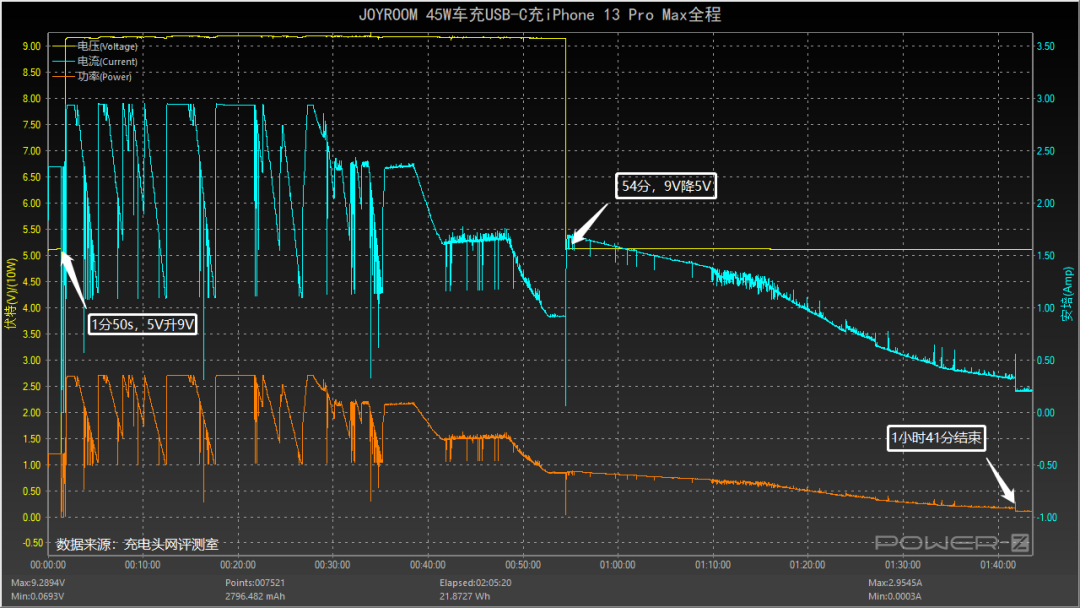Click the 01:20:00 time axis label
This screenshot has width=1080, height=608.
click(807, 565)
